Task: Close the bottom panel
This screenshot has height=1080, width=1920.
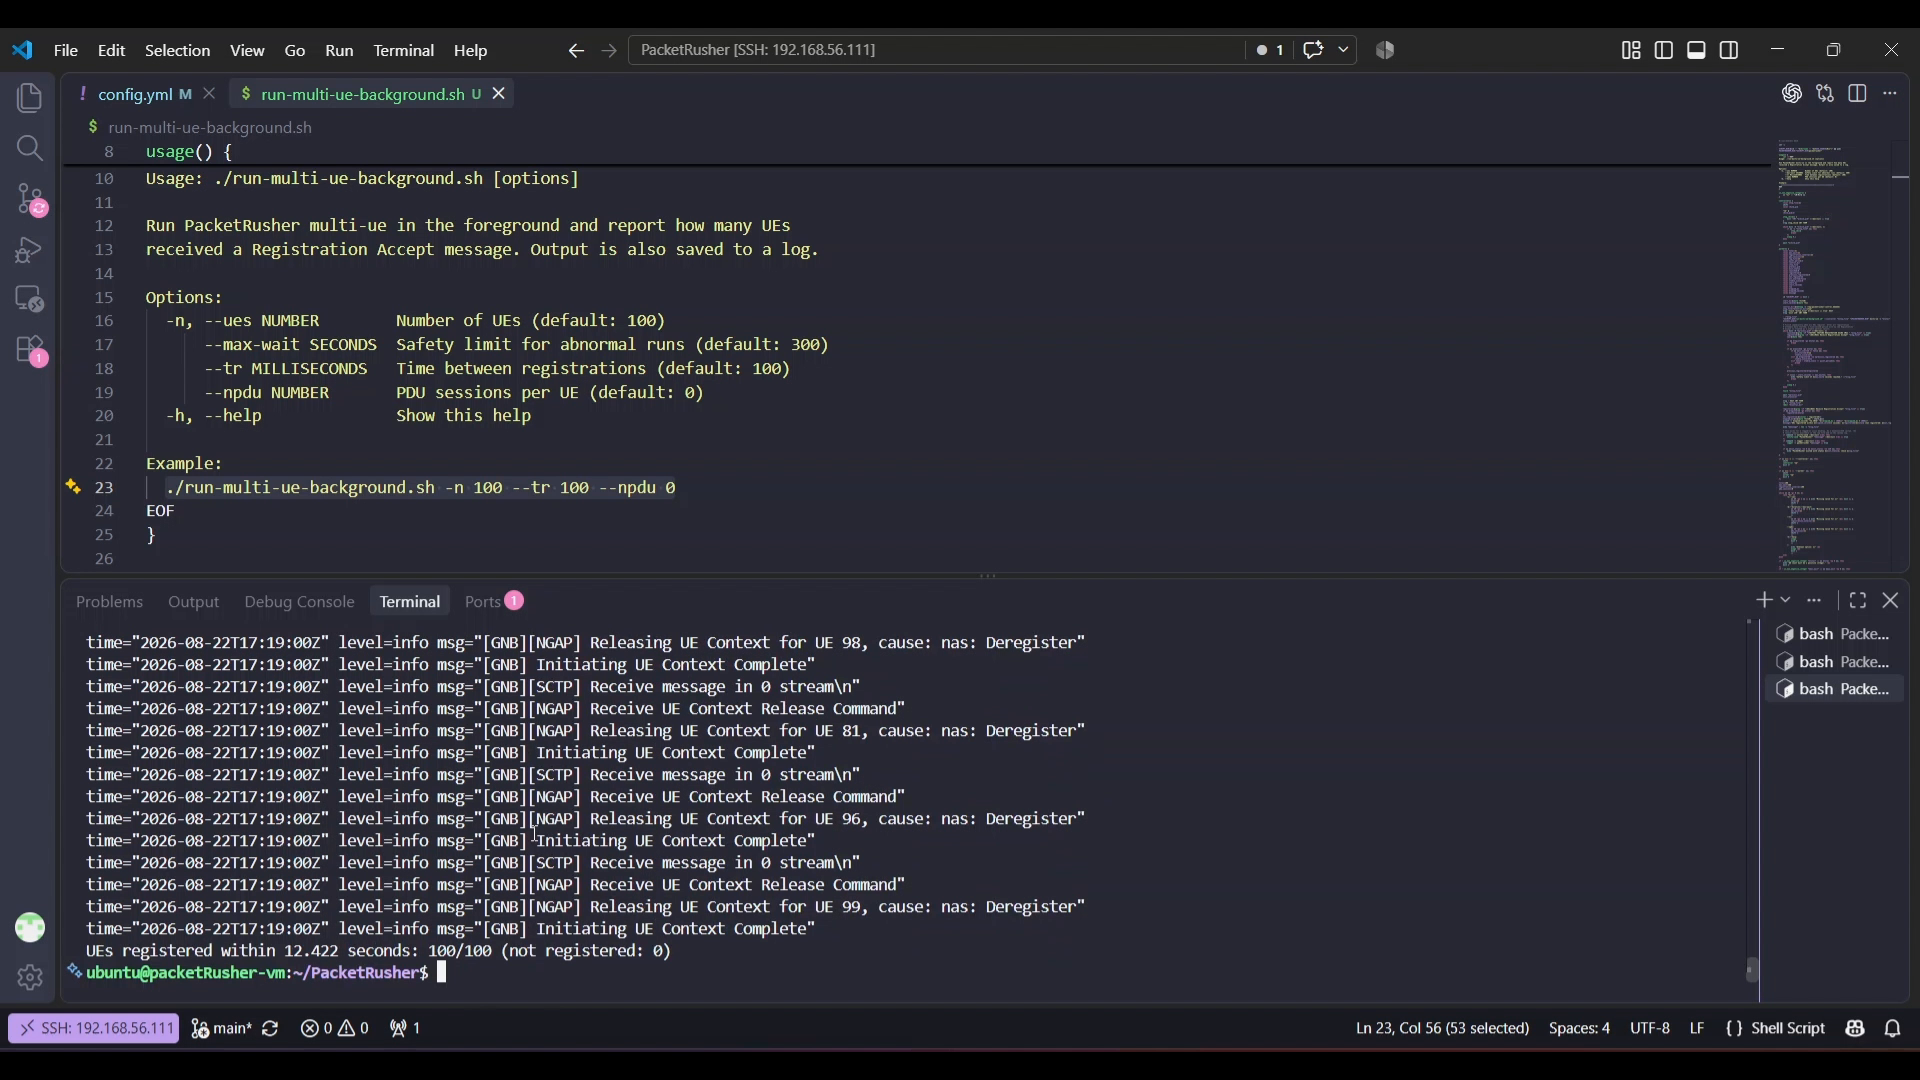Action: [1890, 600]
